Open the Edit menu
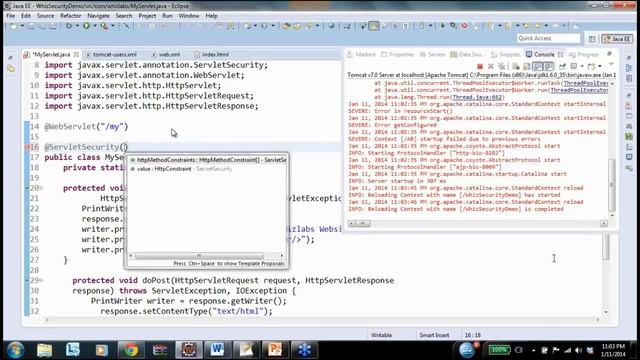Screen dimensions: 640x360 (26, 16)
